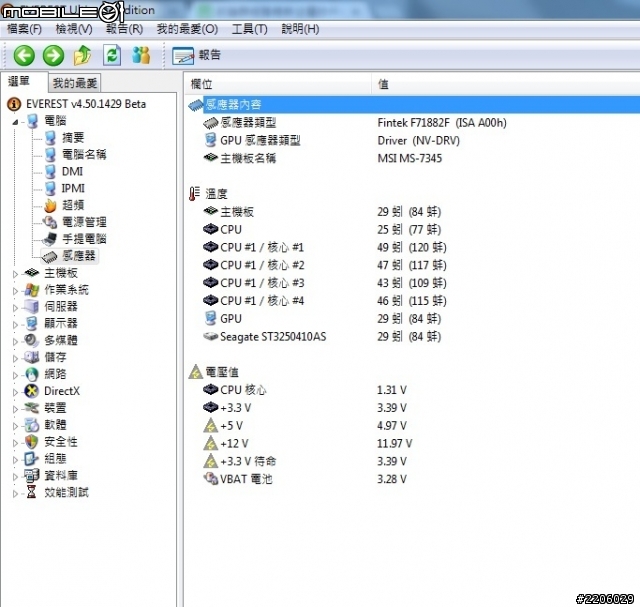Click the 值 column header
640x607 pixels.
click(x=505, y=84)
